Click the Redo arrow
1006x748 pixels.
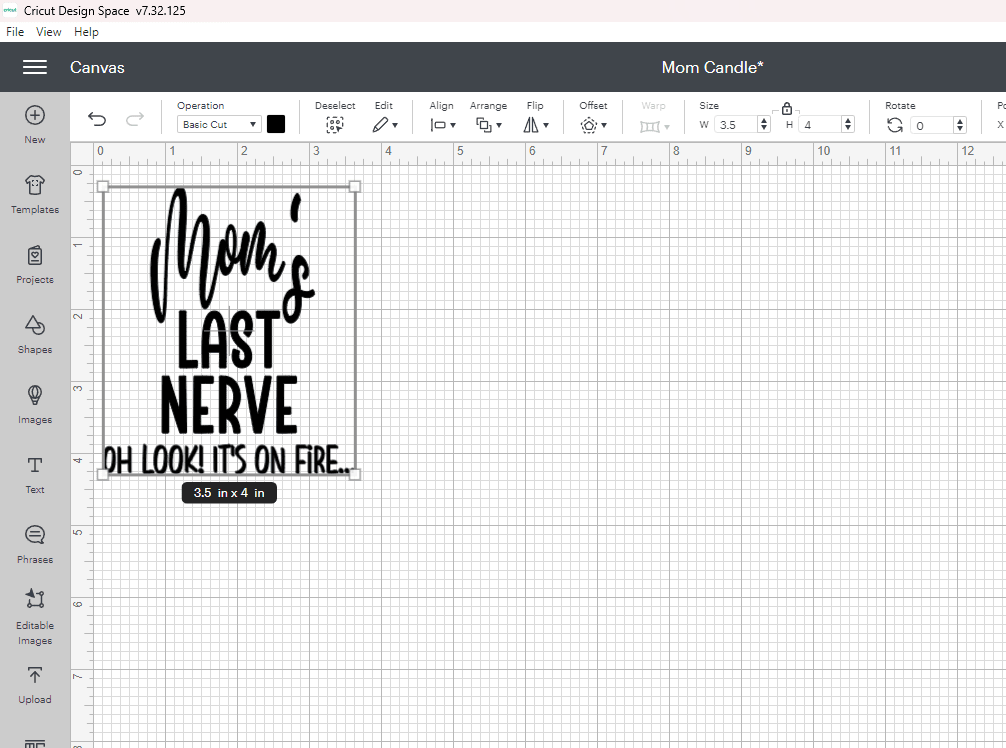tap(135, 119)
